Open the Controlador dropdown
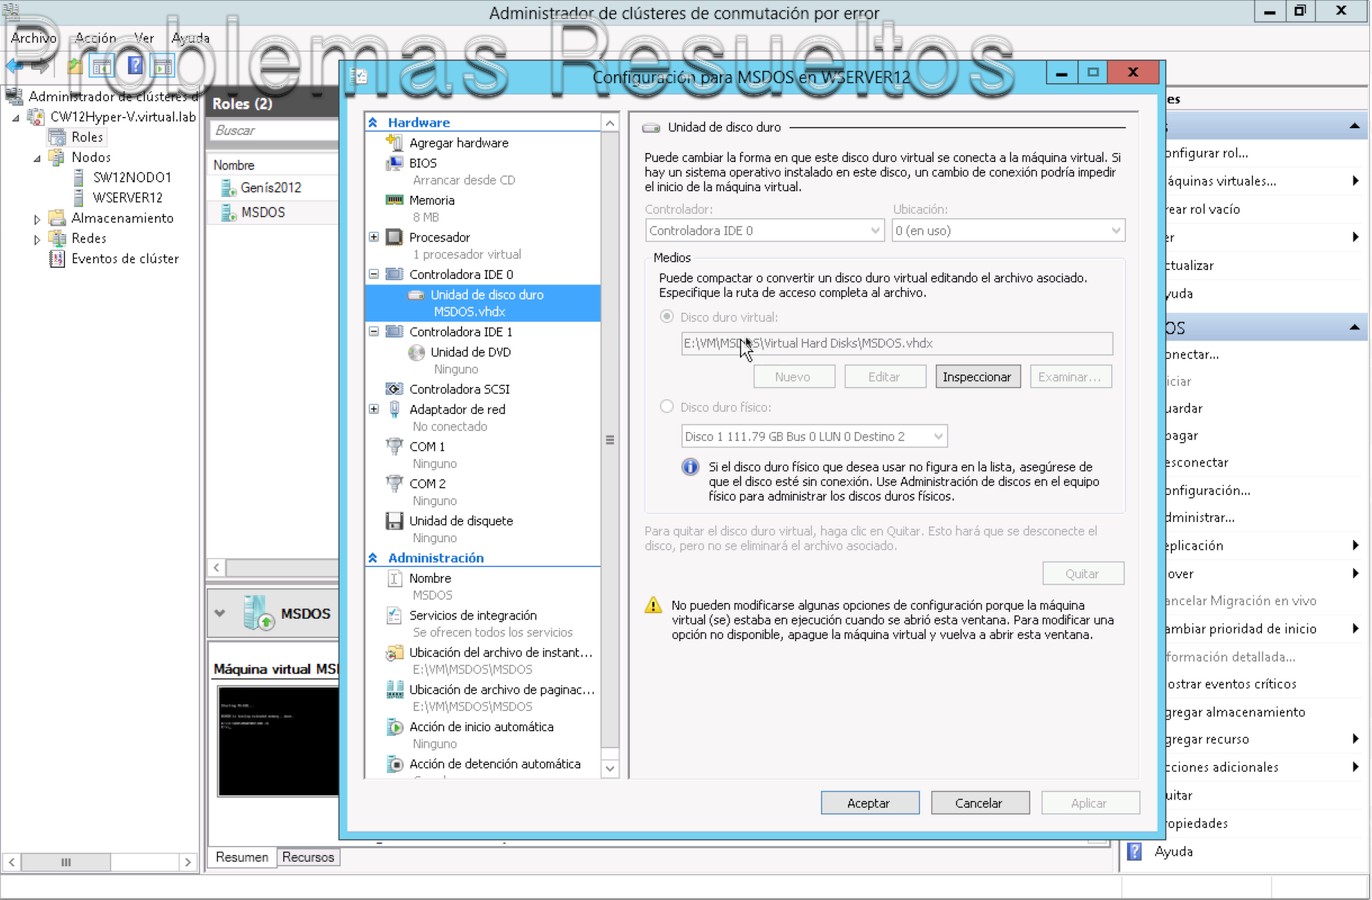This screenshot has height=900, width=1372. (765, 231)
